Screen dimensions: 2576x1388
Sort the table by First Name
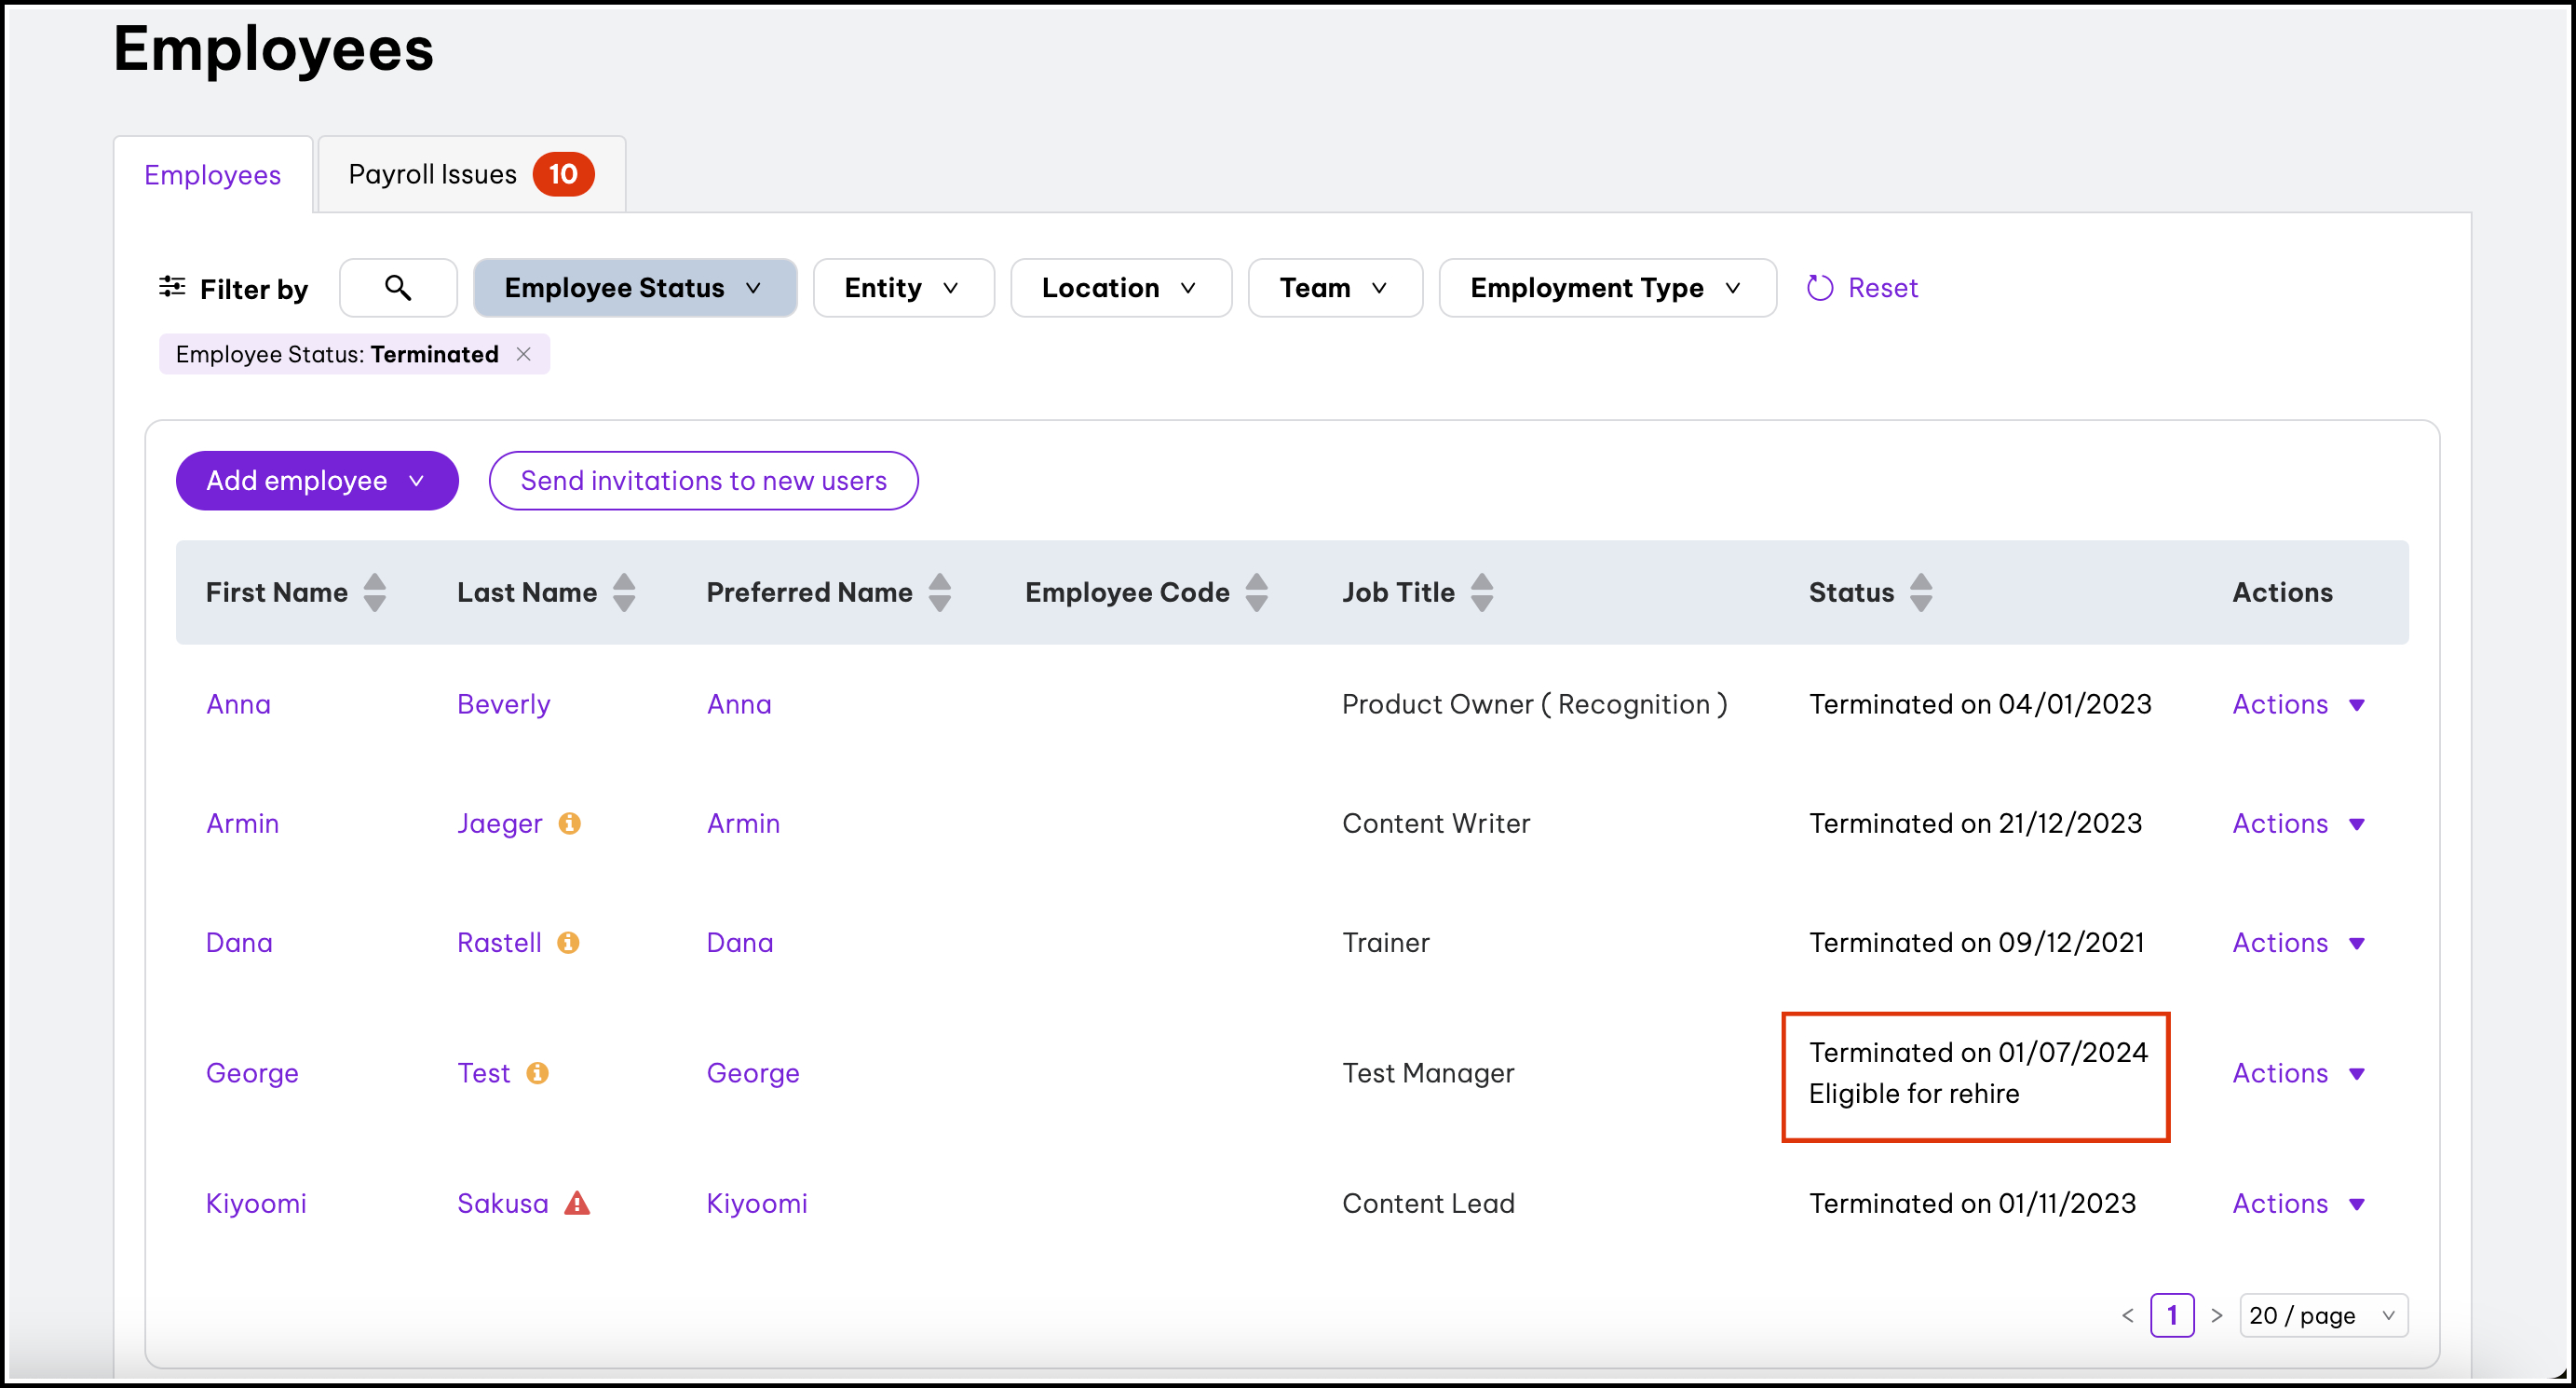(x=375, y=592)
